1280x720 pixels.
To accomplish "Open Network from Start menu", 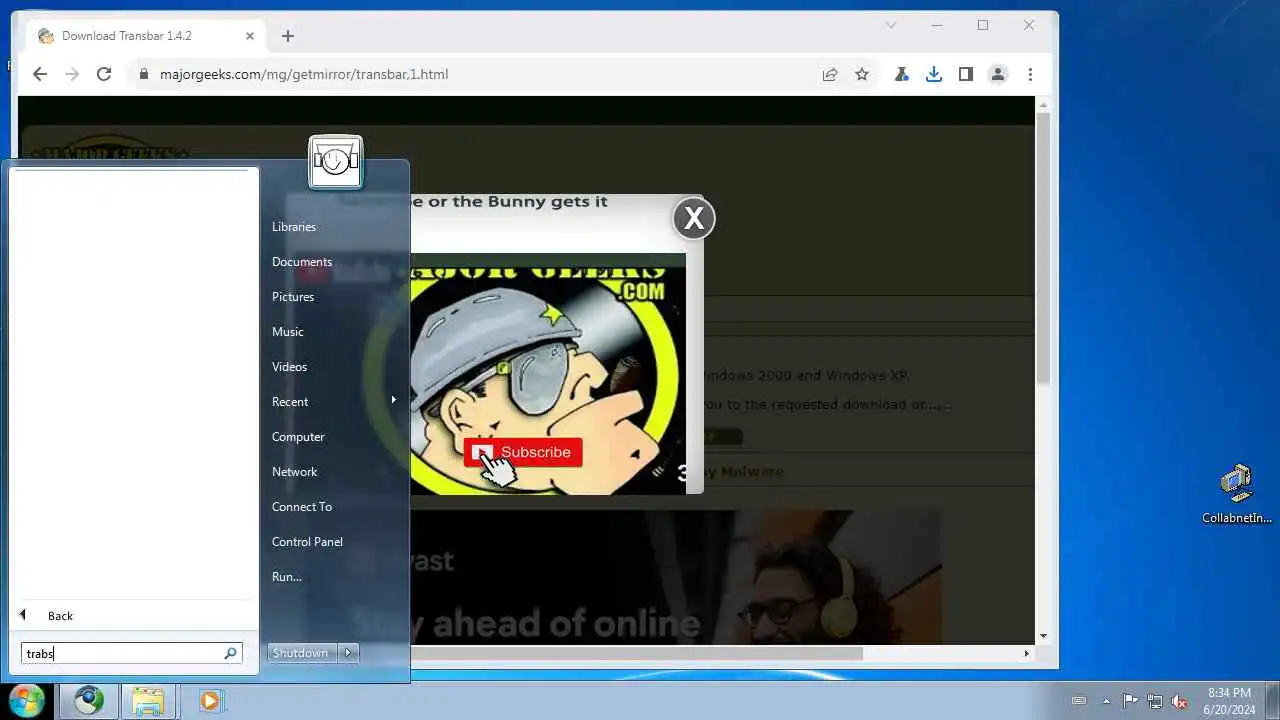I will click(295, 472).
